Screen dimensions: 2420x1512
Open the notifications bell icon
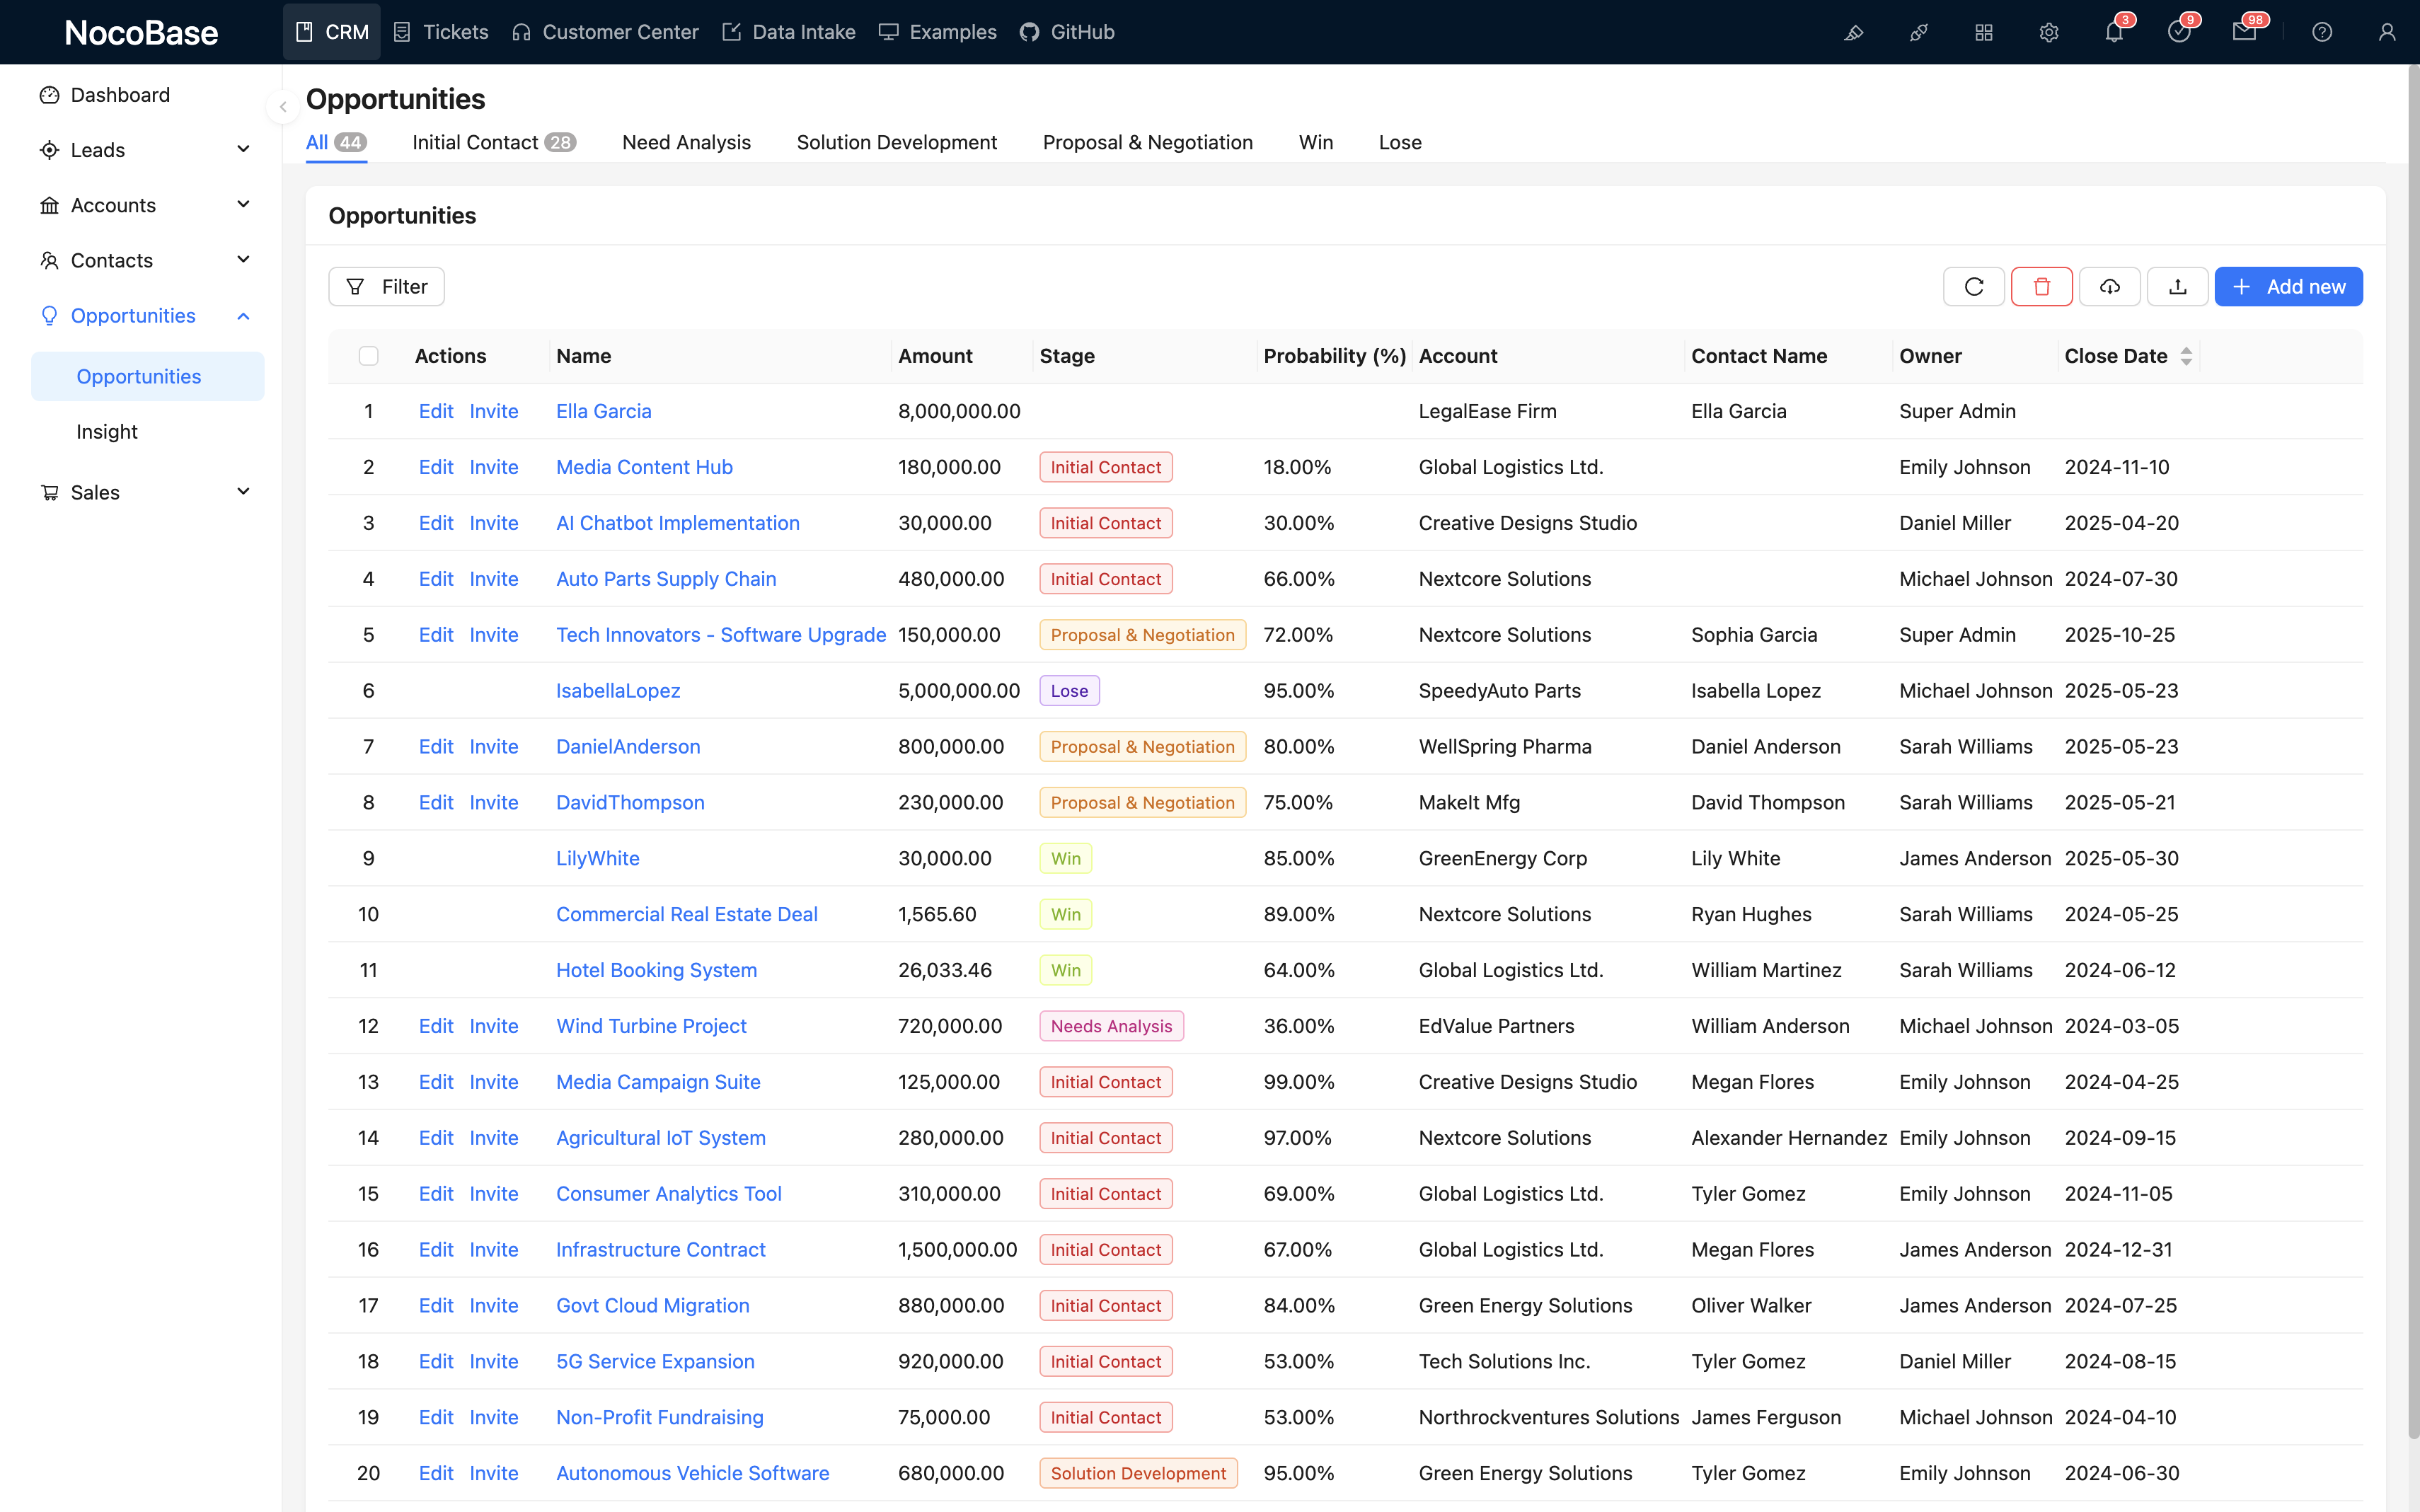tap(2113, 32)
